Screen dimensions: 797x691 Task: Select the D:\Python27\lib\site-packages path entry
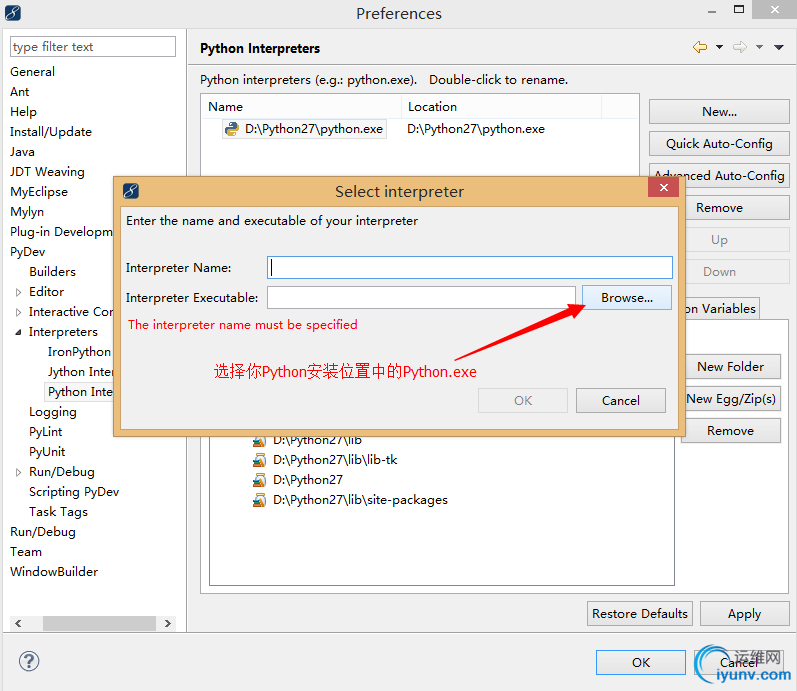click(x=360, y=500)
